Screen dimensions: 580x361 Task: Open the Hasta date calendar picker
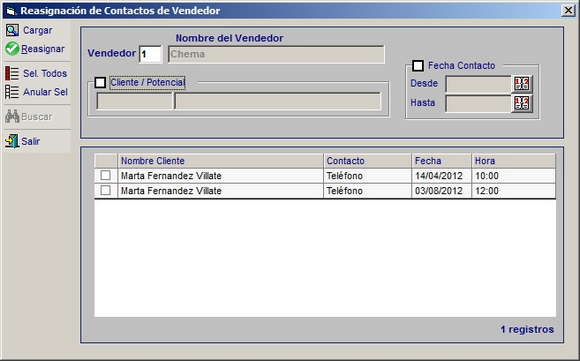(x=522, y=103)
